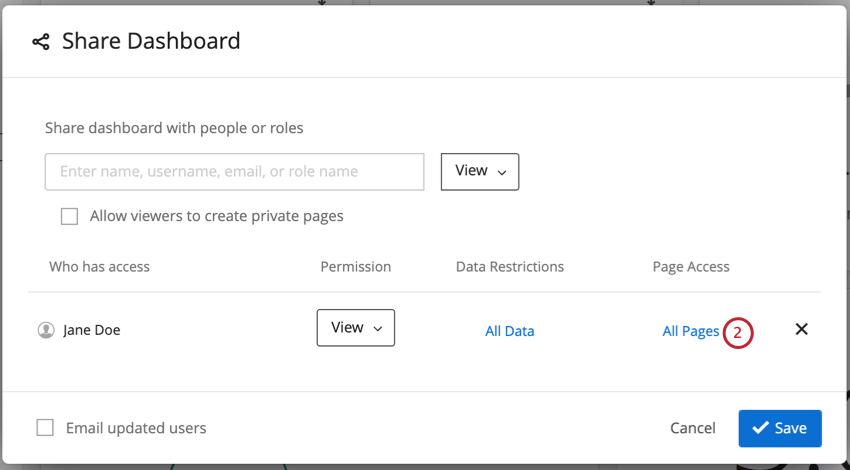
Task: Select the Jane Doe name entry
Action: coord(92,330)
